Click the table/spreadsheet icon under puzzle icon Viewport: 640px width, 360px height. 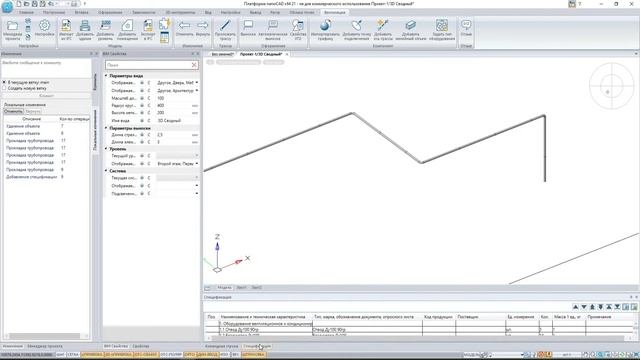pos(164,37)
